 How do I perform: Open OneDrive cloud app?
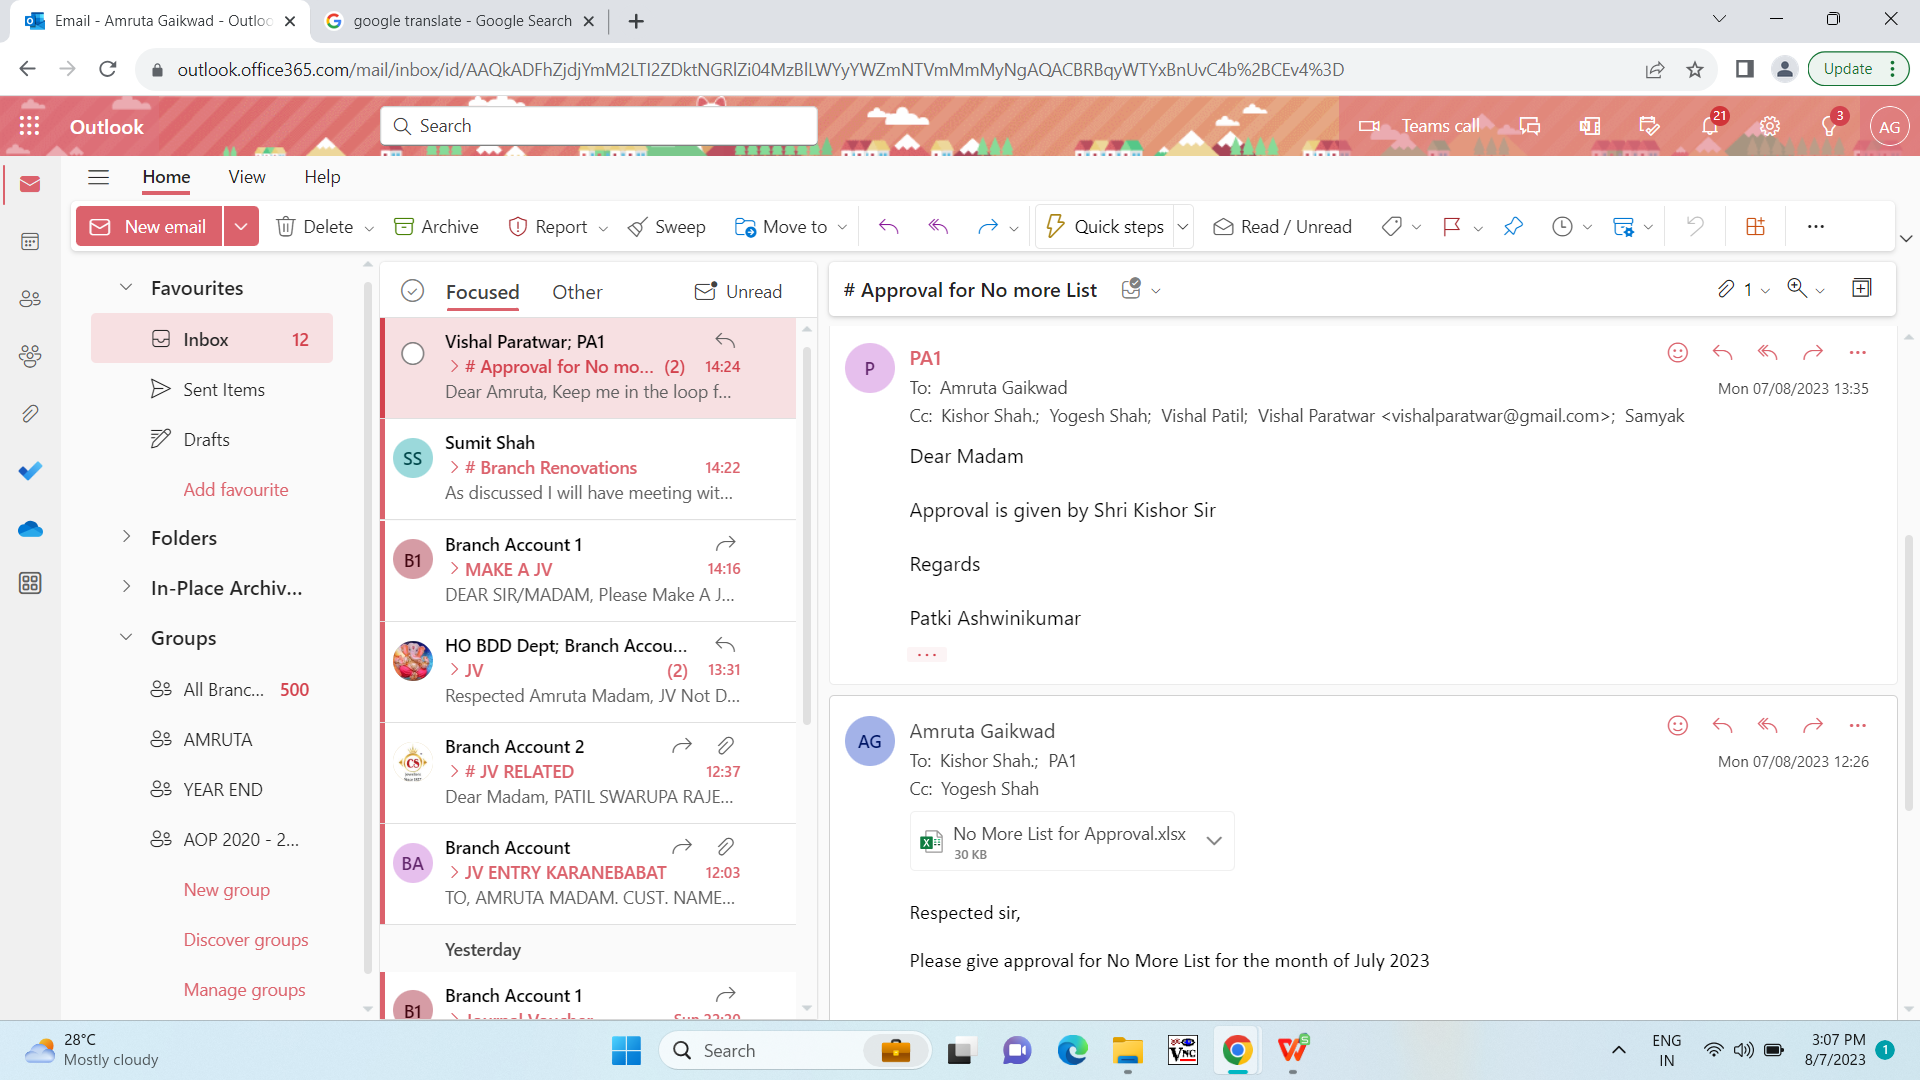click(x=30, y=528)
